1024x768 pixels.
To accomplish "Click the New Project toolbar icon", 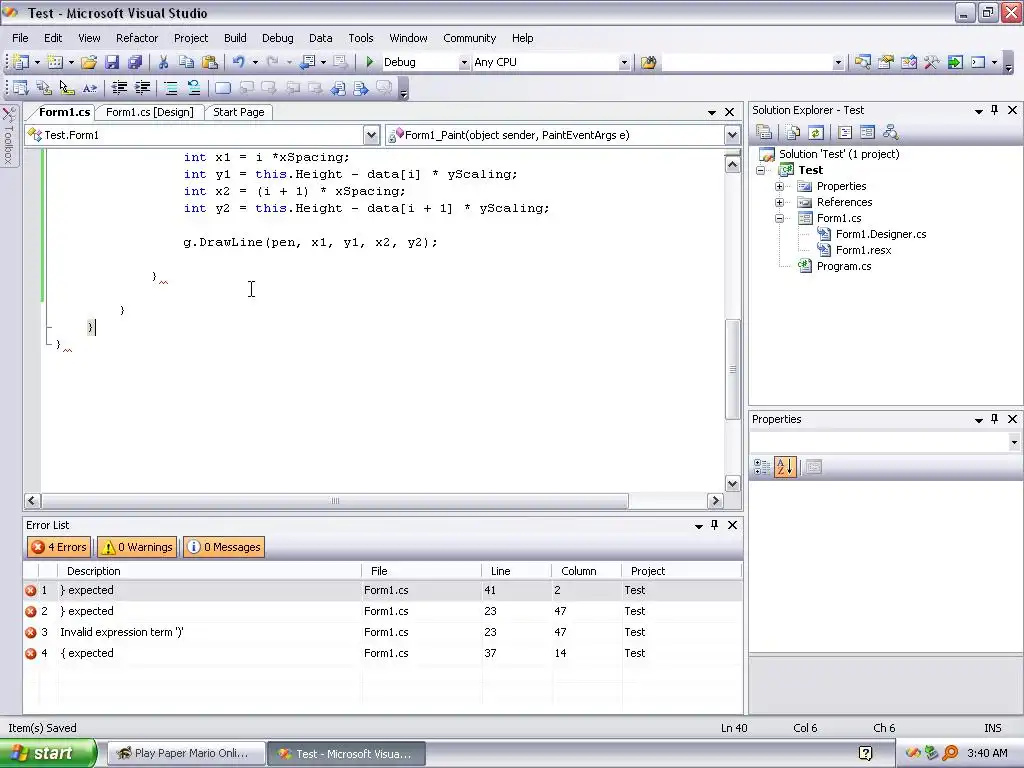I will (x=22, y=62).
